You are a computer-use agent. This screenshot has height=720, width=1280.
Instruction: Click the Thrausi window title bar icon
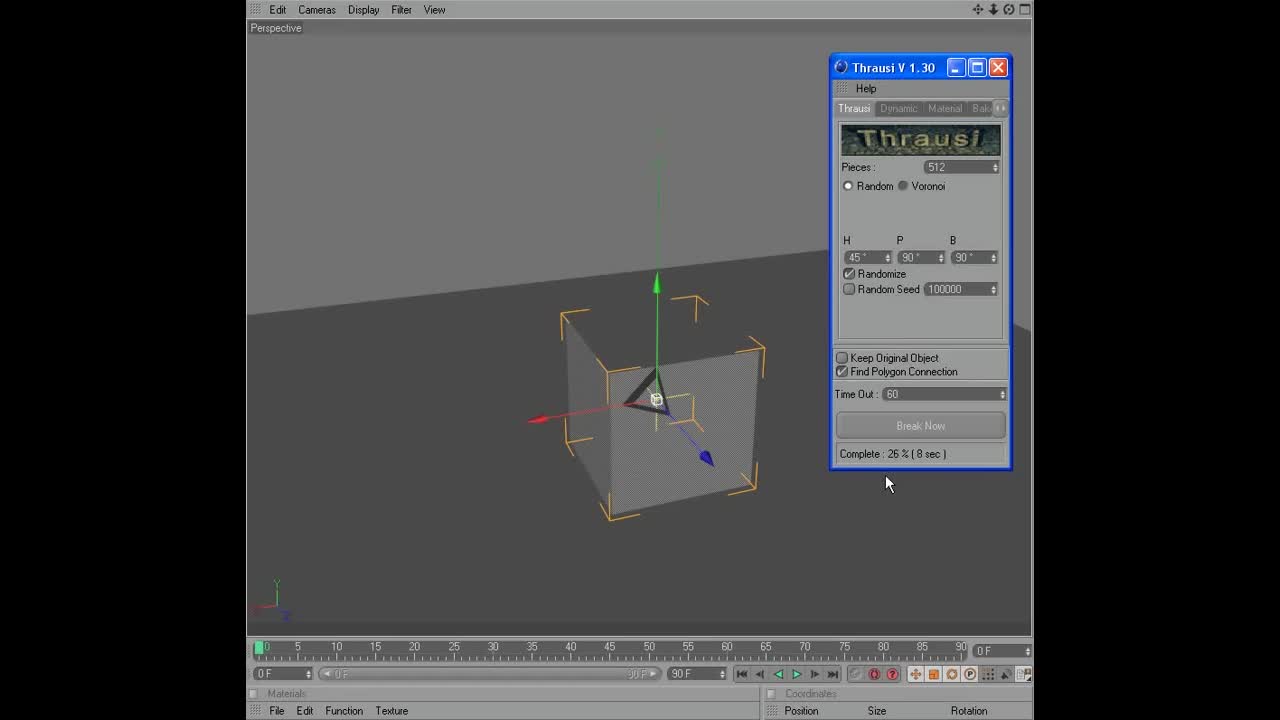click(x=841, y=67)
